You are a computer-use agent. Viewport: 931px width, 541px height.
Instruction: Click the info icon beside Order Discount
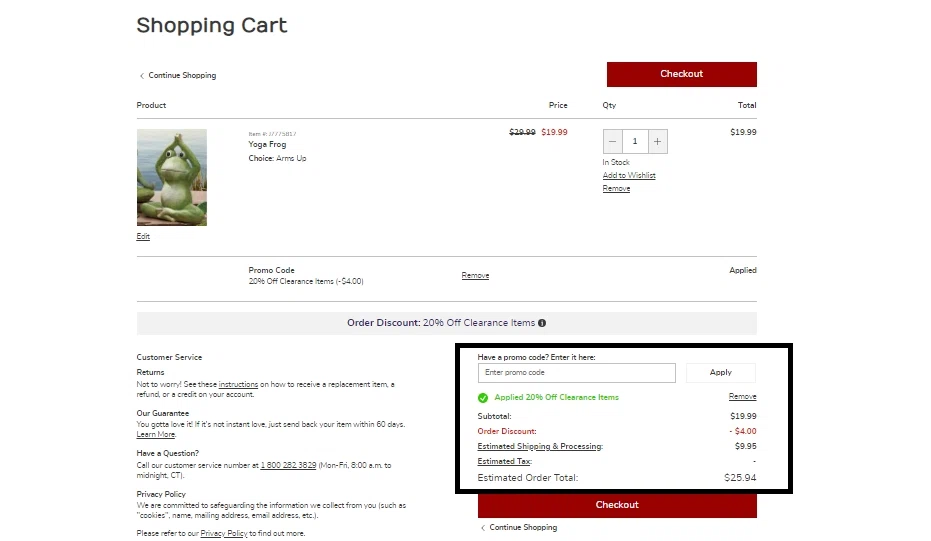coord(542,323)
